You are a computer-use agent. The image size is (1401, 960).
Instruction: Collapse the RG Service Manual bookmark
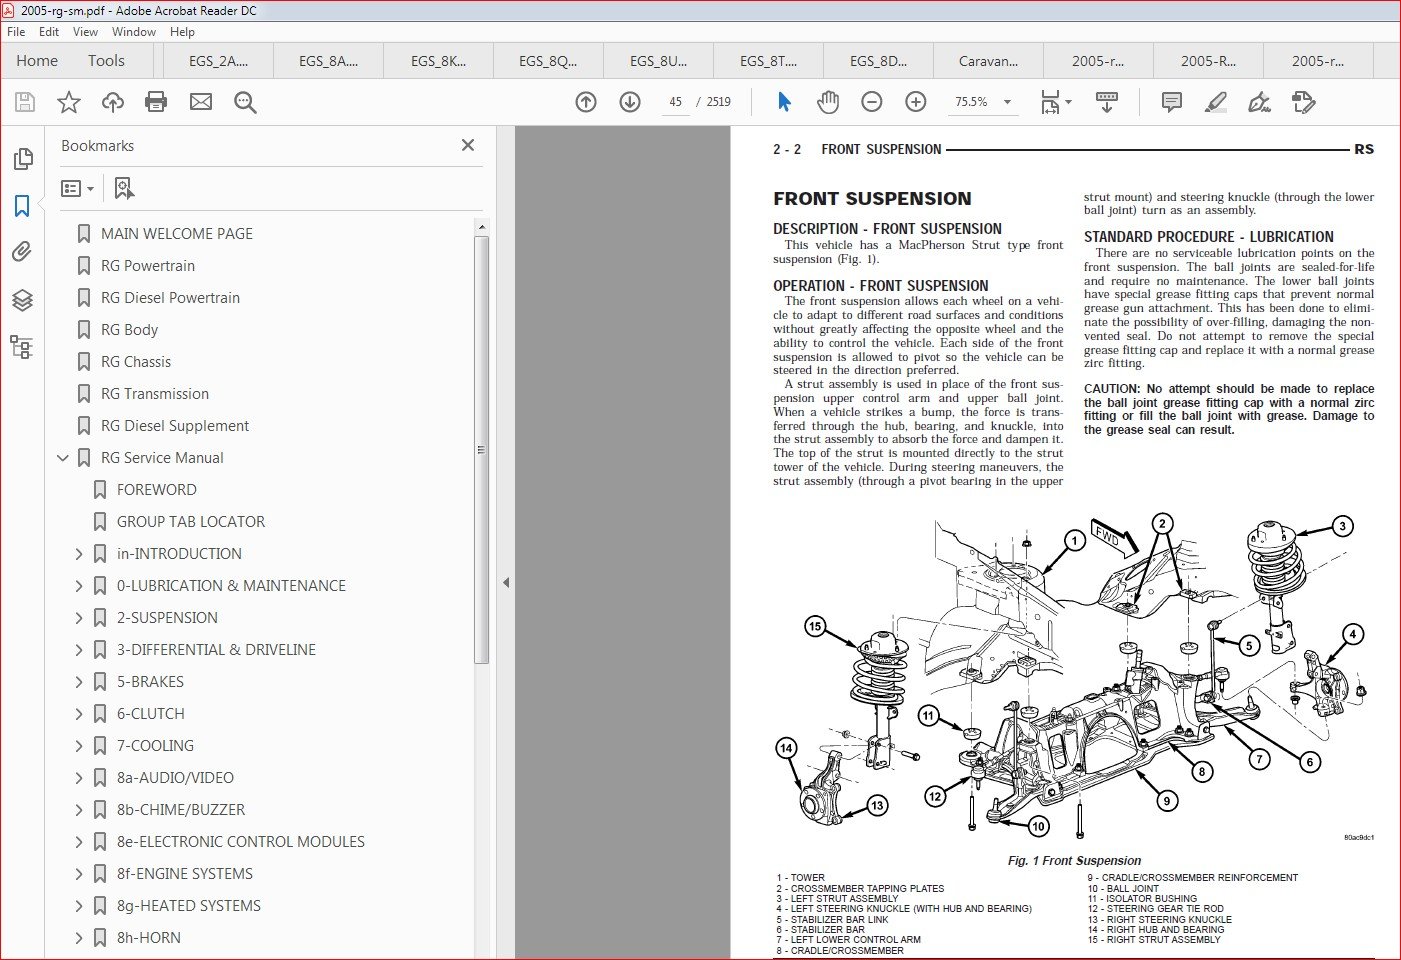click(63, 458)
